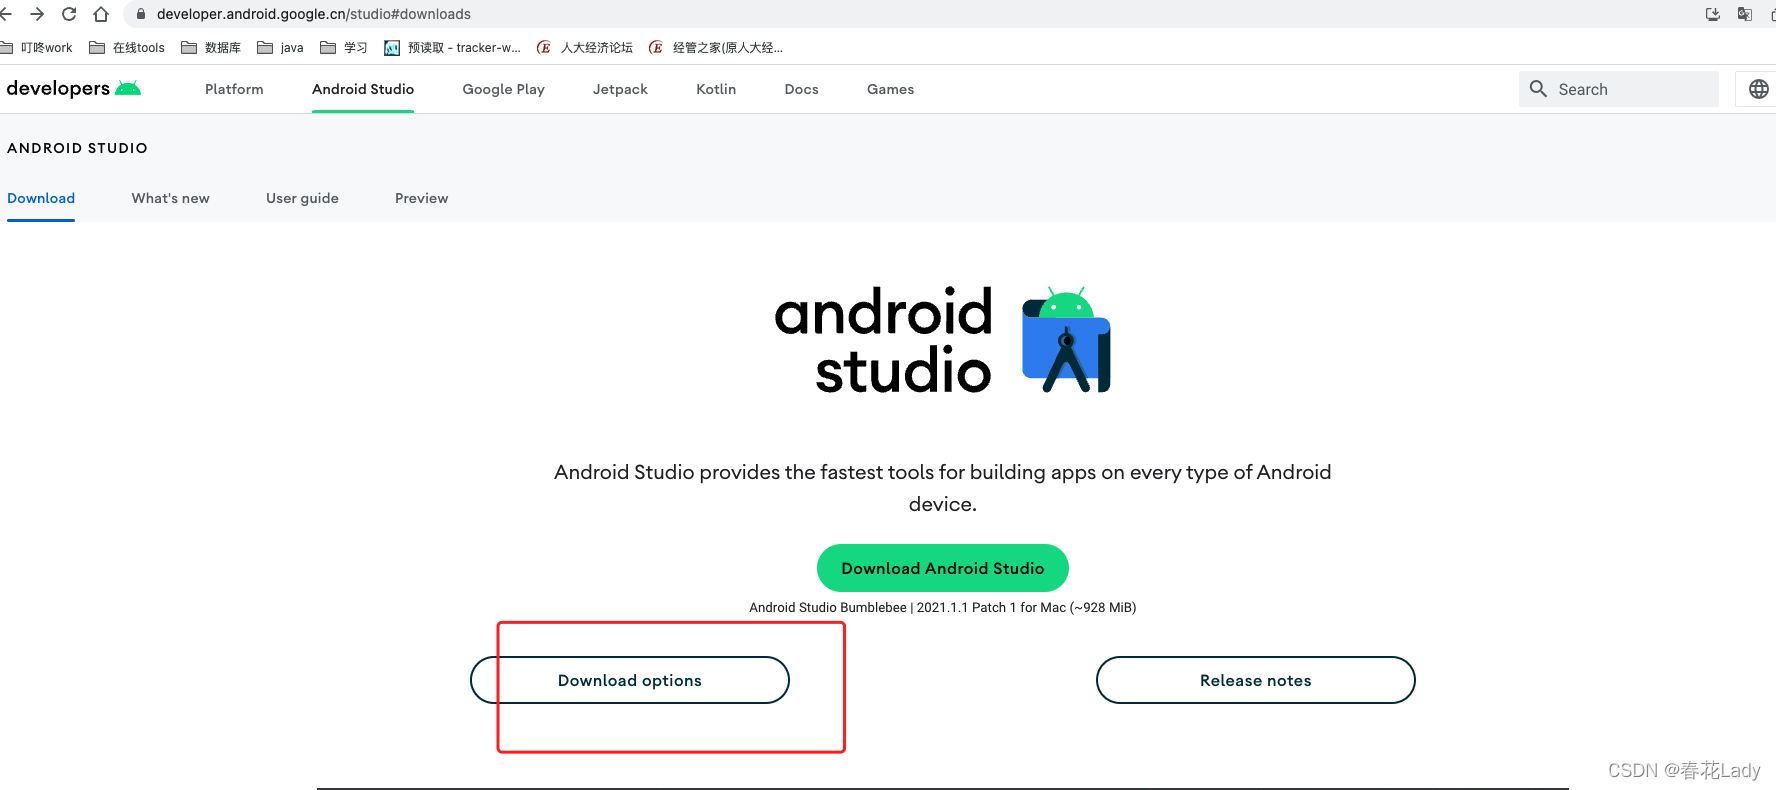Go forward with the browser forward arrow
1776x790 pixels.
pyautogui.click(x=37, y=14)
